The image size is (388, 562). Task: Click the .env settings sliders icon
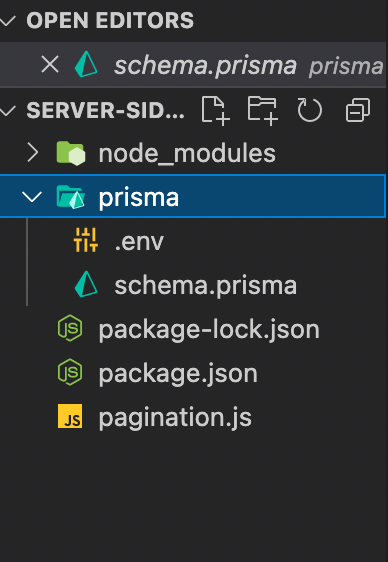pos(86,240)
